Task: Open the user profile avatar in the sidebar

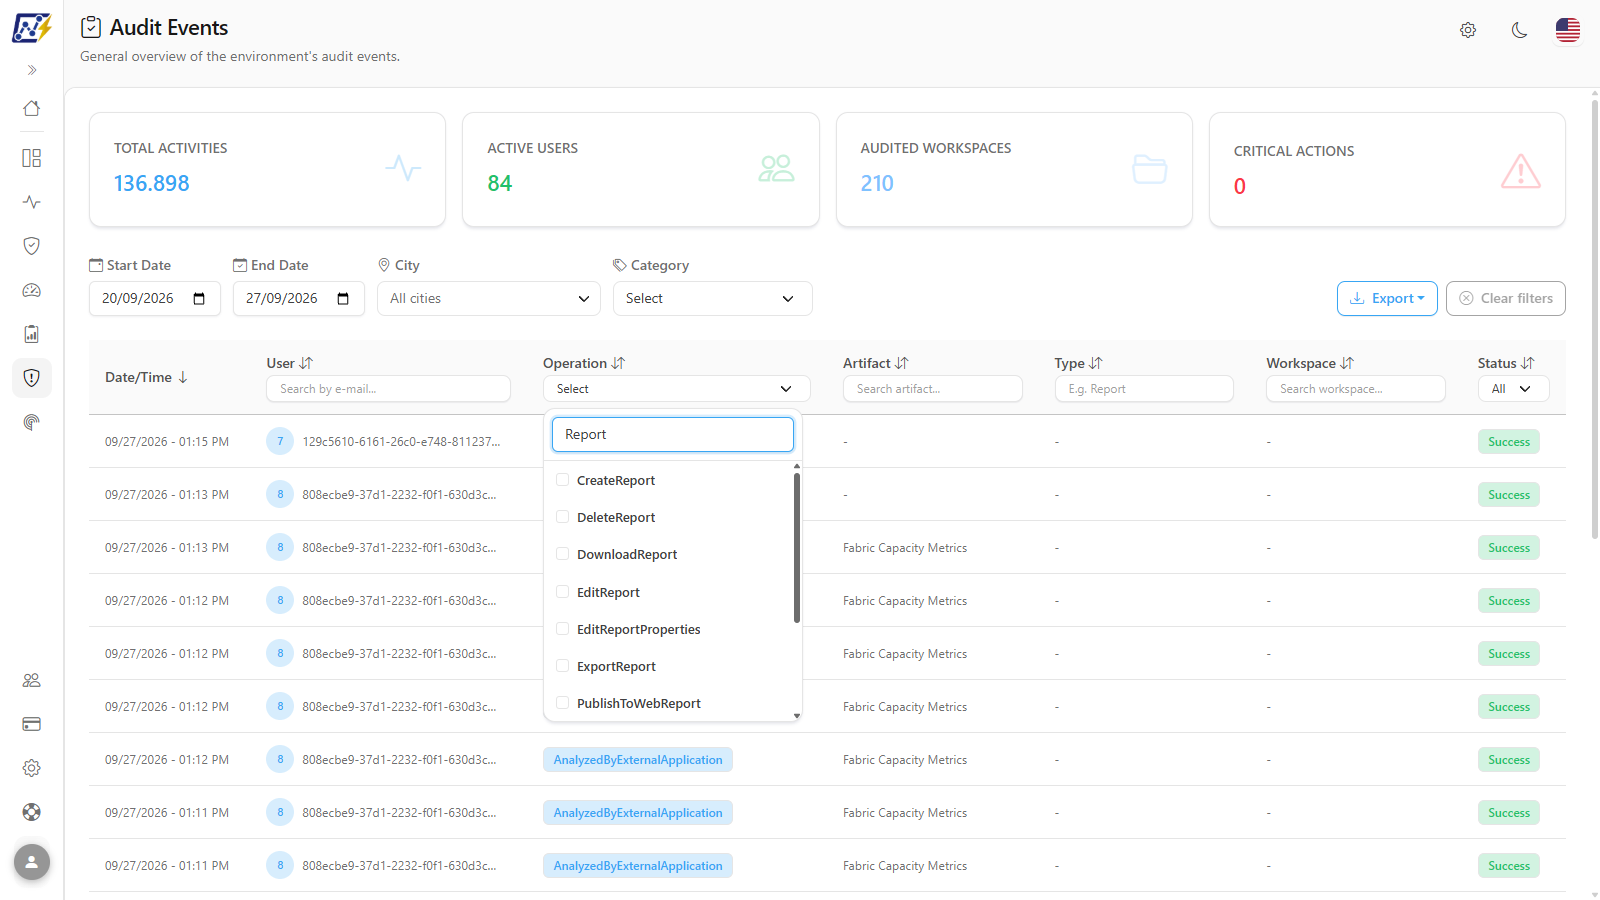Action: (x=32, y=862)
